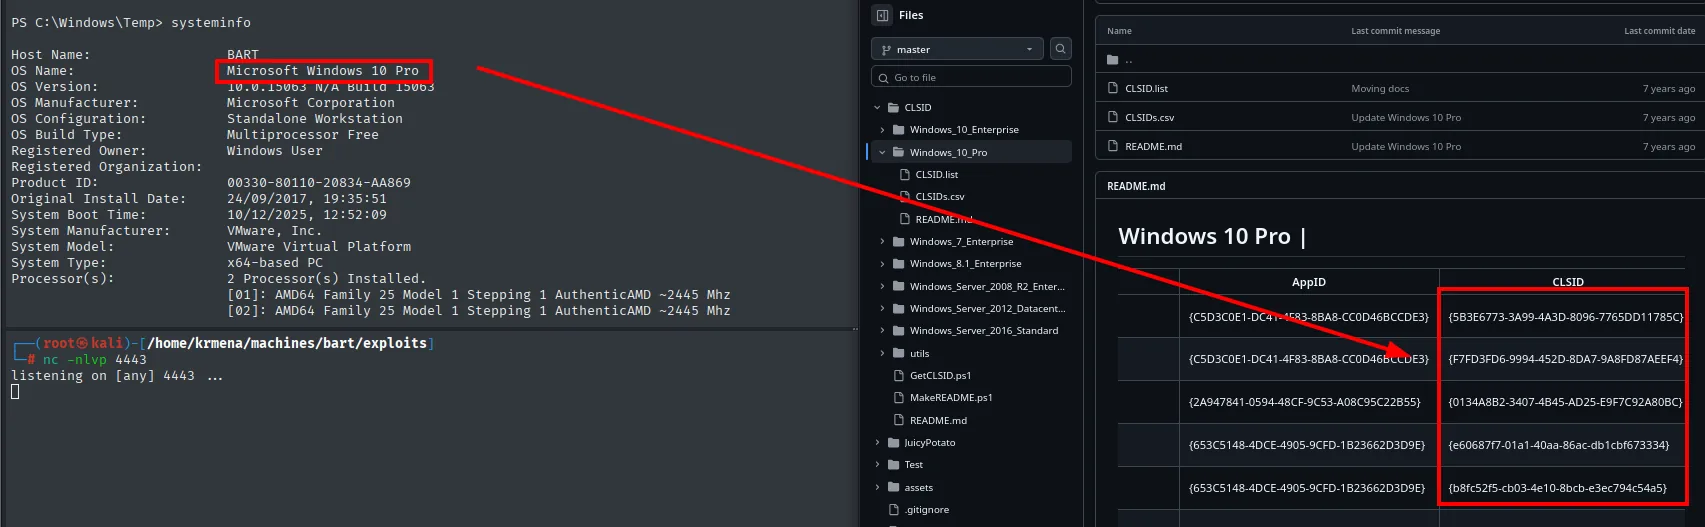Viewport: 1705px width, 527px height.
Task: Open MakeREADME.ps1 in the file tree
Action: pos(951,398)
